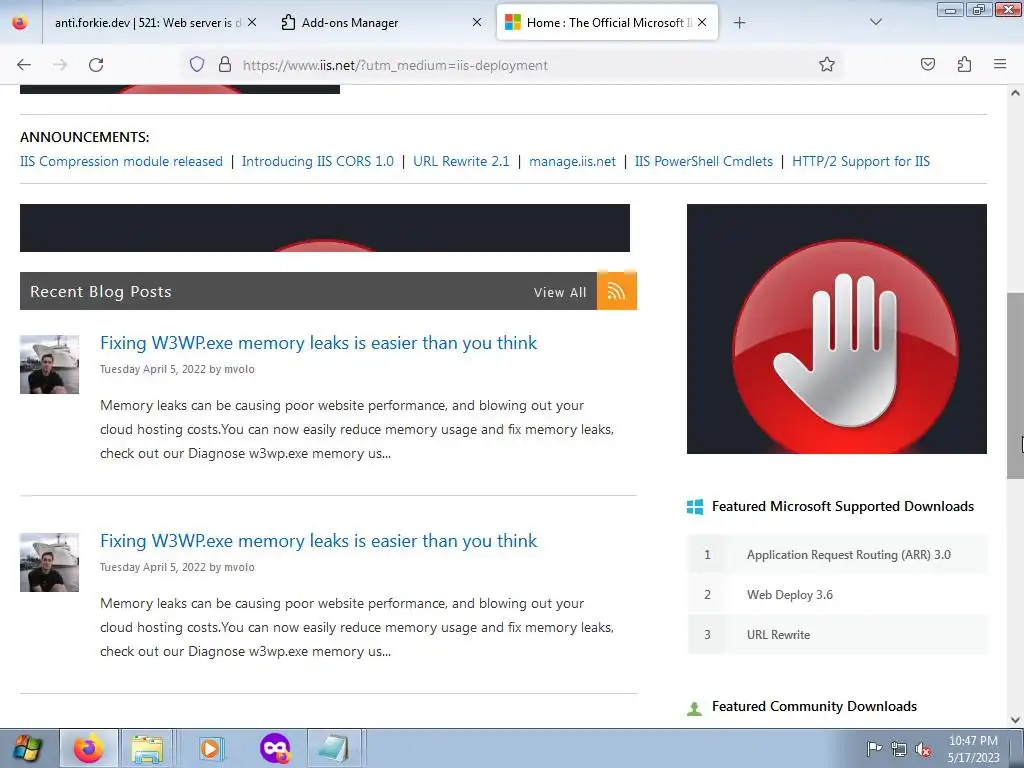
Task: Click the Firefox logo beside the tabs
Action: (x=20, y=22)
